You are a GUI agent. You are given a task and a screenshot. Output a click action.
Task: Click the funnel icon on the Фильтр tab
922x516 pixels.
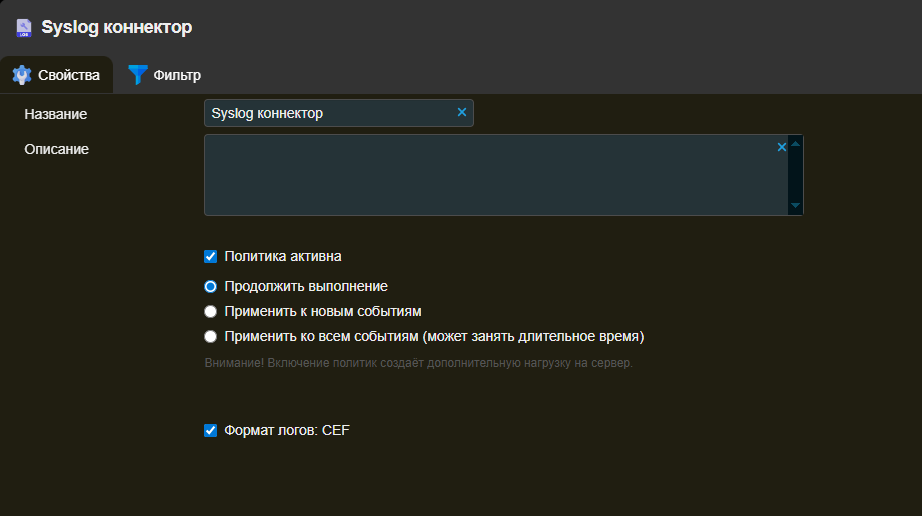[138, 75]
